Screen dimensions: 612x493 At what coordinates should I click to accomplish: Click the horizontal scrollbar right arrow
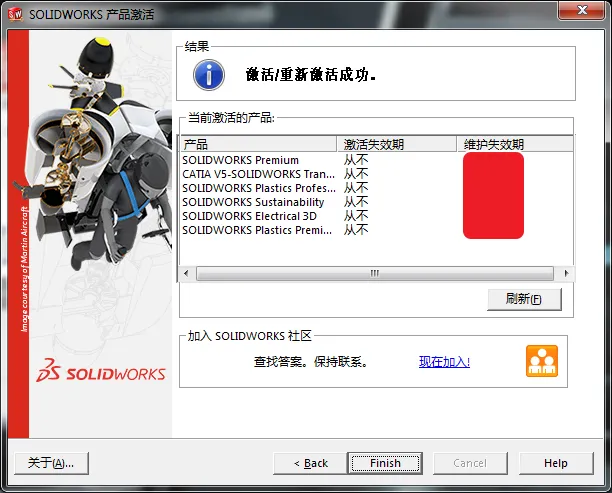pyautogui.click(x=566, y=273)
